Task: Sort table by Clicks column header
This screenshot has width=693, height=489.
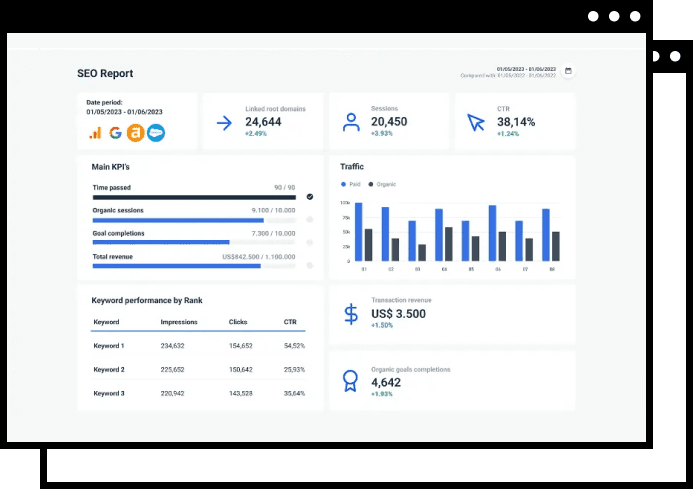Action: [x=238, y=322]
